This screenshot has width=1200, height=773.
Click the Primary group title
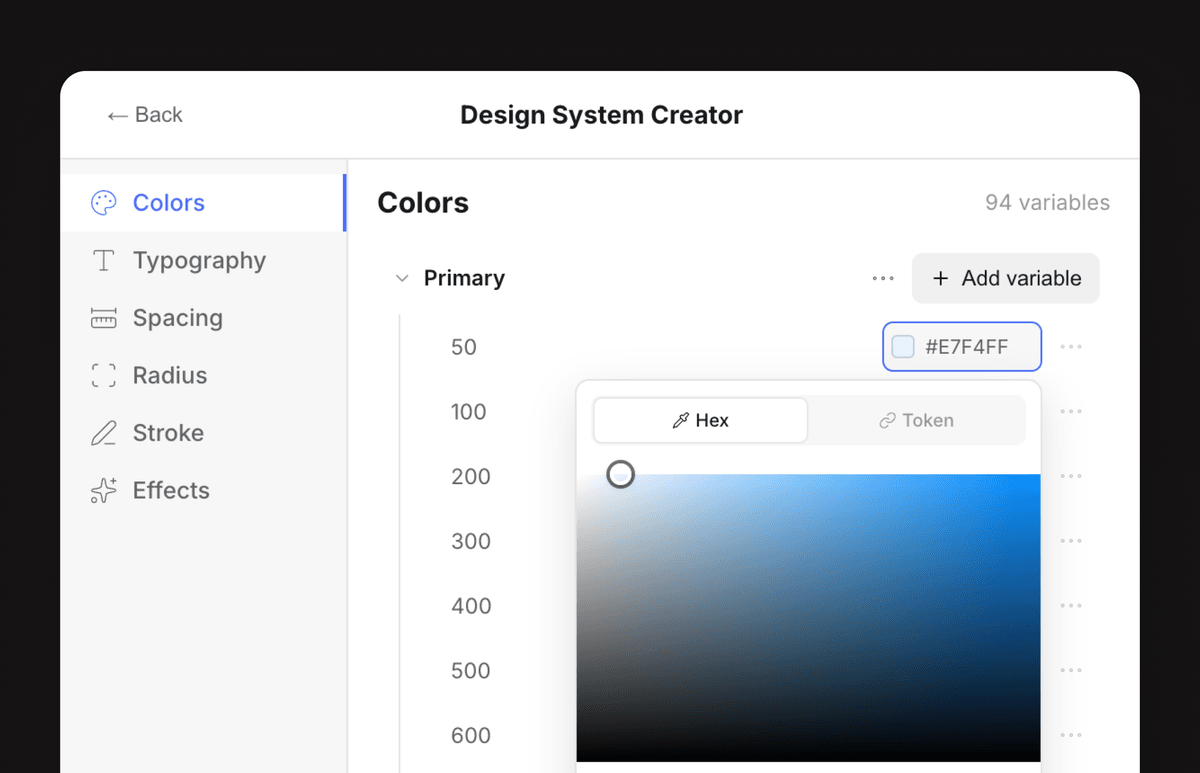point(464,279)
